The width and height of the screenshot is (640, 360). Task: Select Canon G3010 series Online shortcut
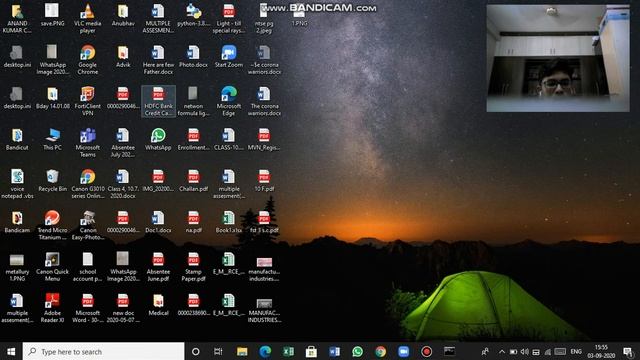(x=87, y=184)
